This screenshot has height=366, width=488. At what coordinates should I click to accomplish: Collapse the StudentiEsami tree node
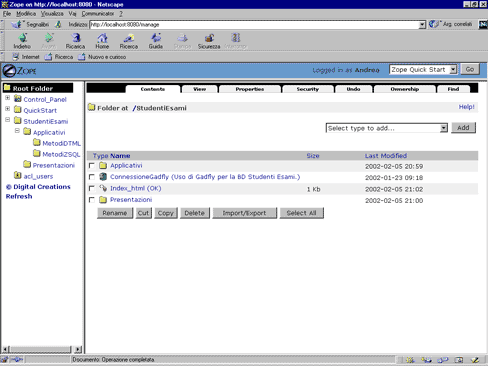tap(7, 120)
